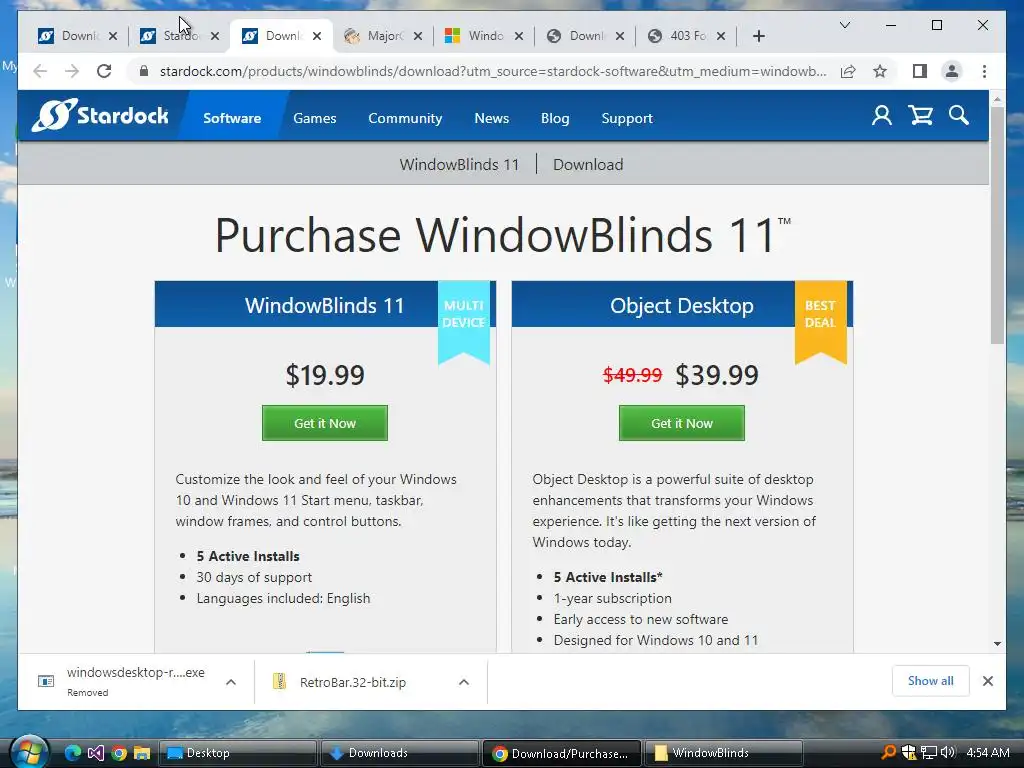Click the Stardock logo in header
Screen dimensions: 1024x768
coord(100,116)
